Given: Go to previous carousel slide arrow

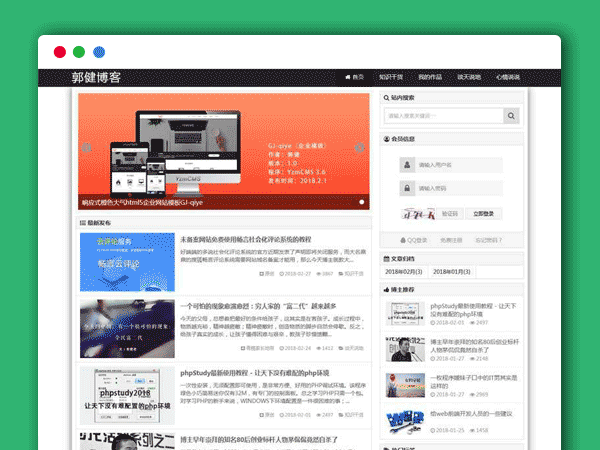Looking at the screenshot, I should pyautogui.click(x=87, y=148).
